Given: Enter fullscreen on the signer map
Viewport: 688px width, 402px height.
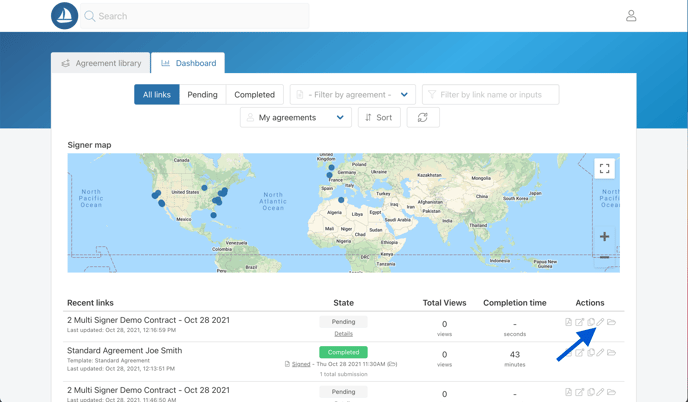Looking at the screenshot, I should pyautogui.click(x=605, y=169).
